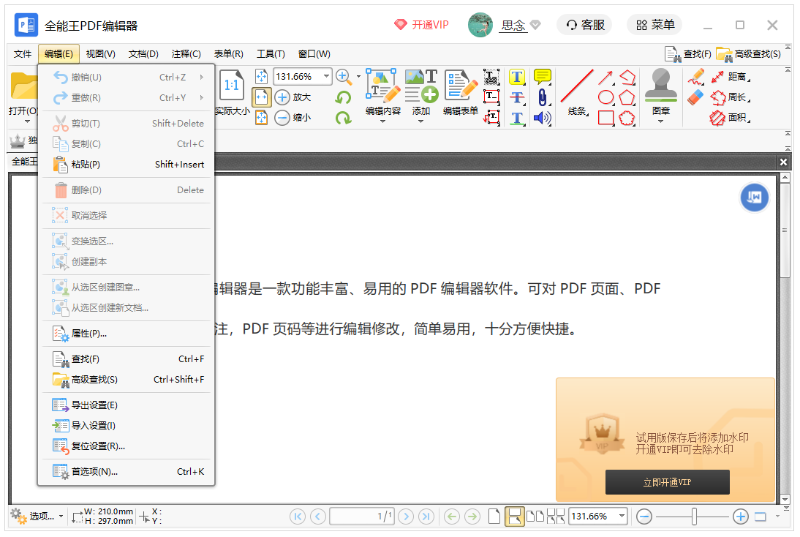
Task: Click the page number input field
Action: [x=361, y=517]
